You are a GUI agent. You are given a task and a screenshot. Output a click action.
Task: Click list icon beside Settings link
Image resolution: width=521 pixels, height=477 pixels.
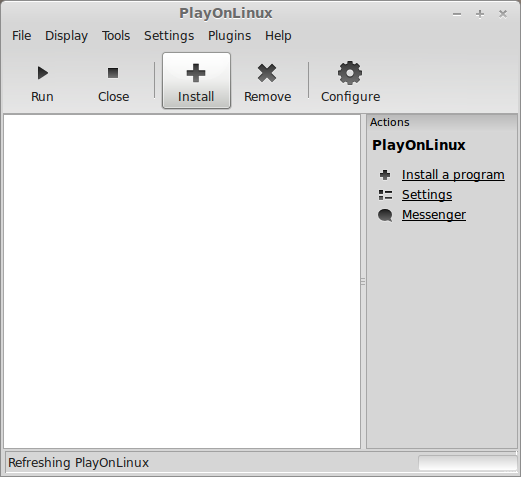(x=385, y=195)
